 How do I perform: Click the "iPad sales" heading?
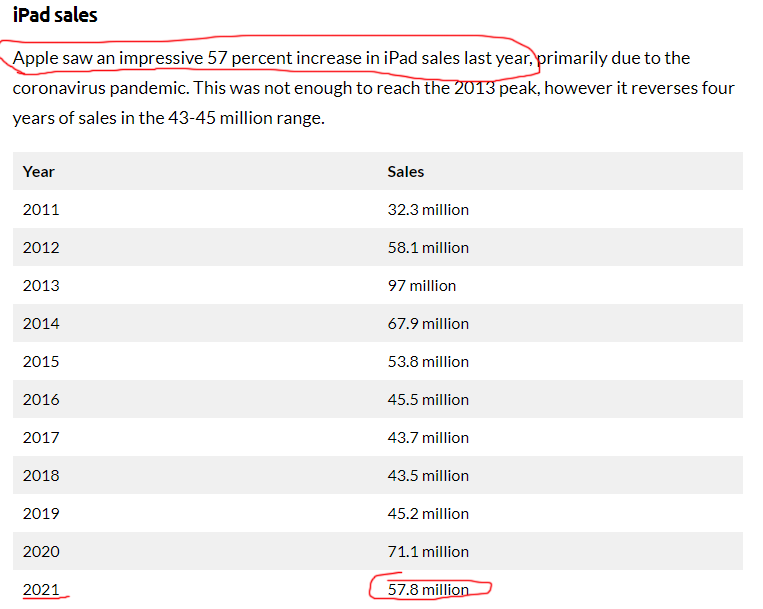click(55, 15)
